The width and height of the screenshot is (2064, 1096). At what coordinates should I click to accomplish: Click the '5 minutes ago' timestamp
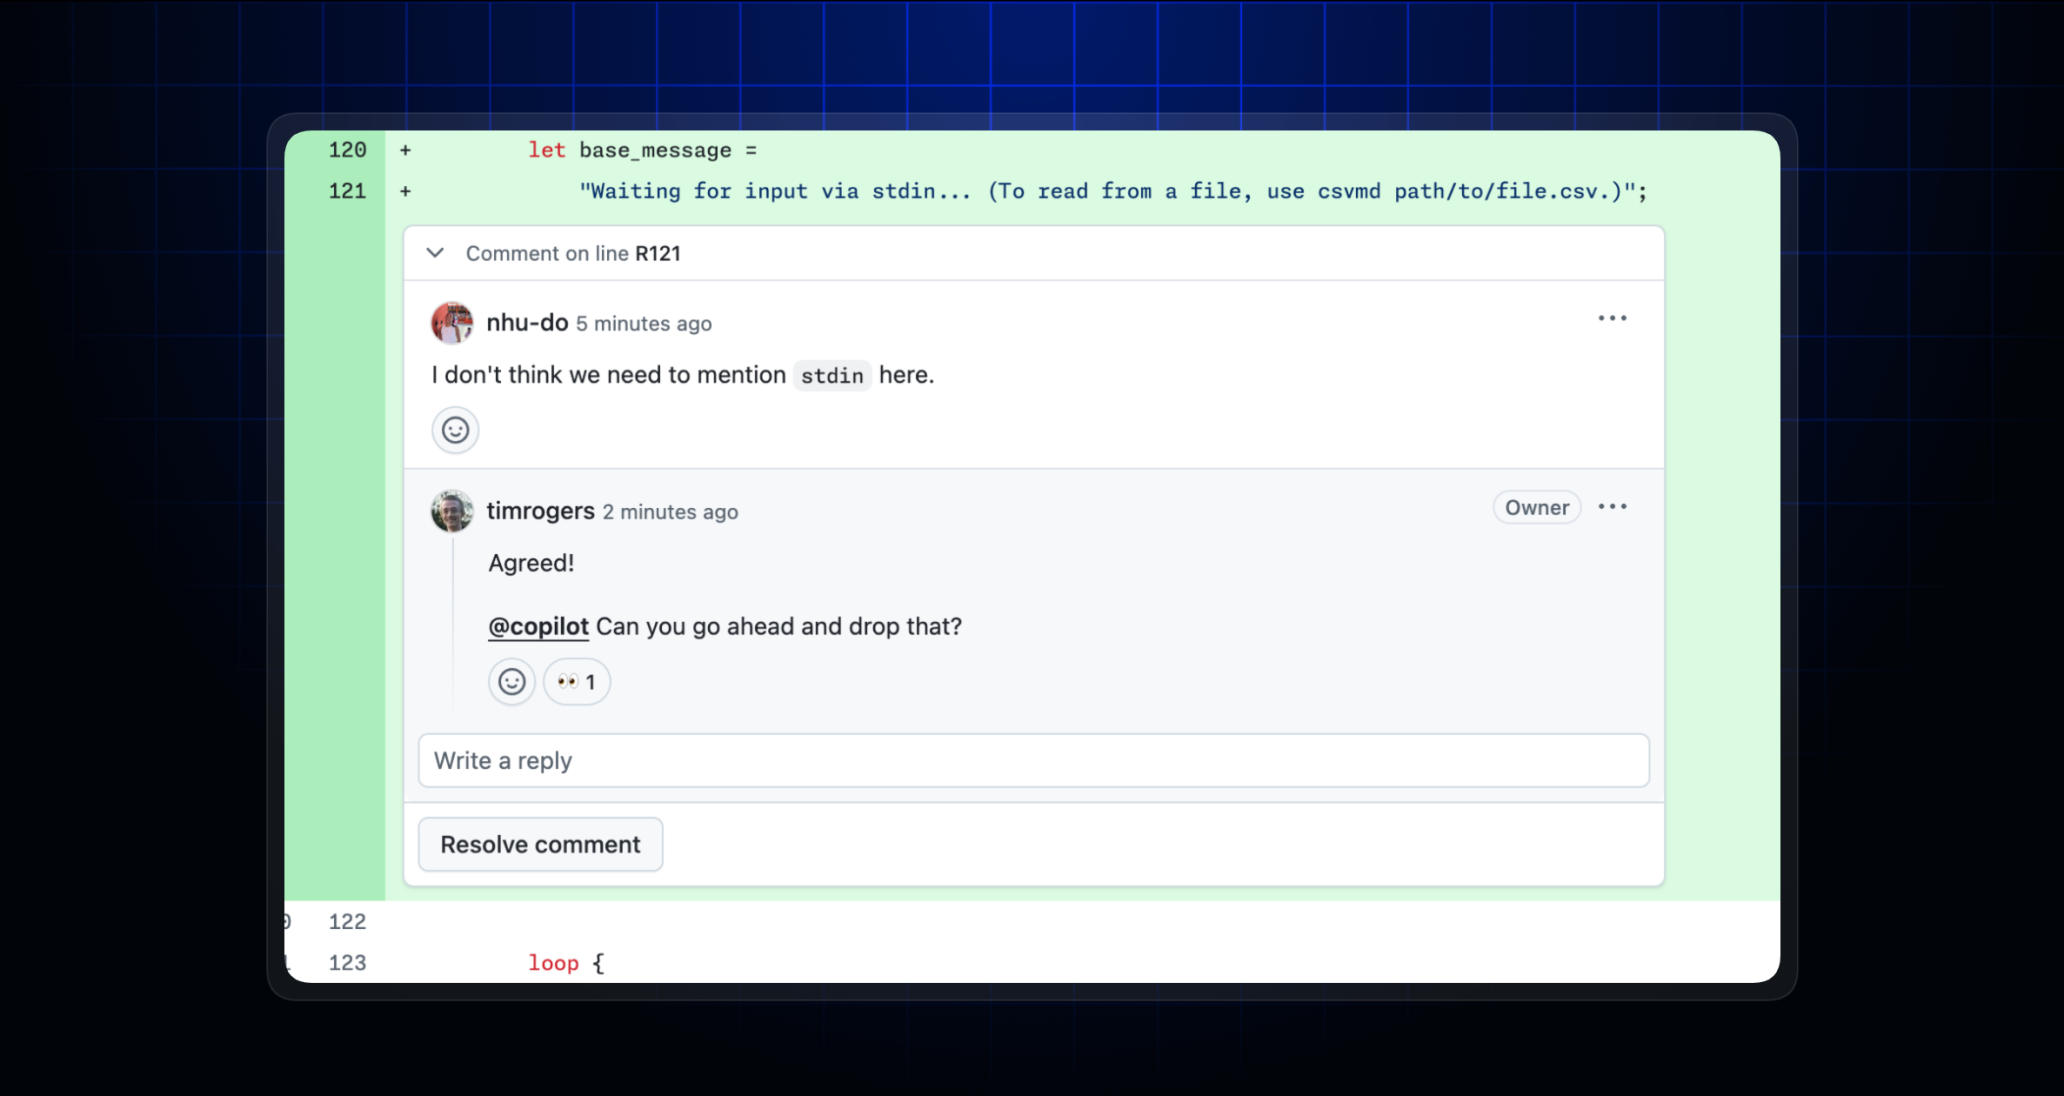[x=643, y=324]
